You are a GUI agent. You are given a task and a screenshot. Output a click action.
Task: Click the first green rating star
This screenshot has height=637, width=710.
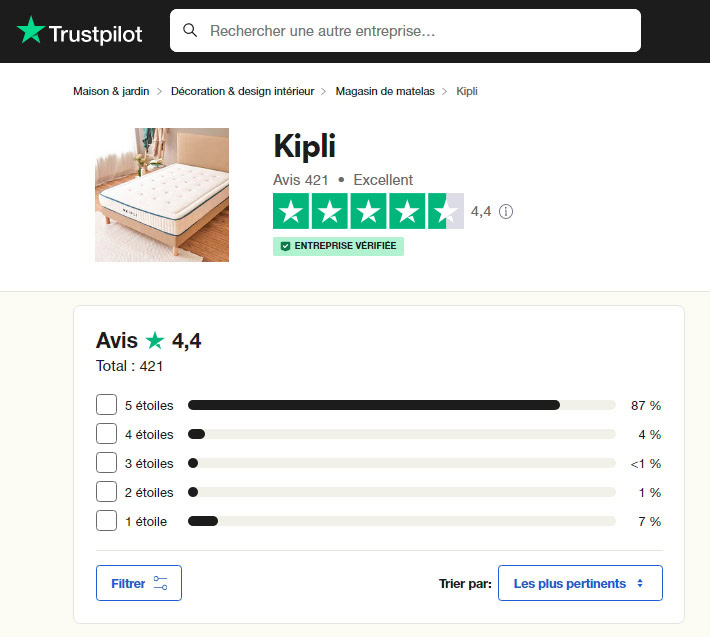point(291,211)
